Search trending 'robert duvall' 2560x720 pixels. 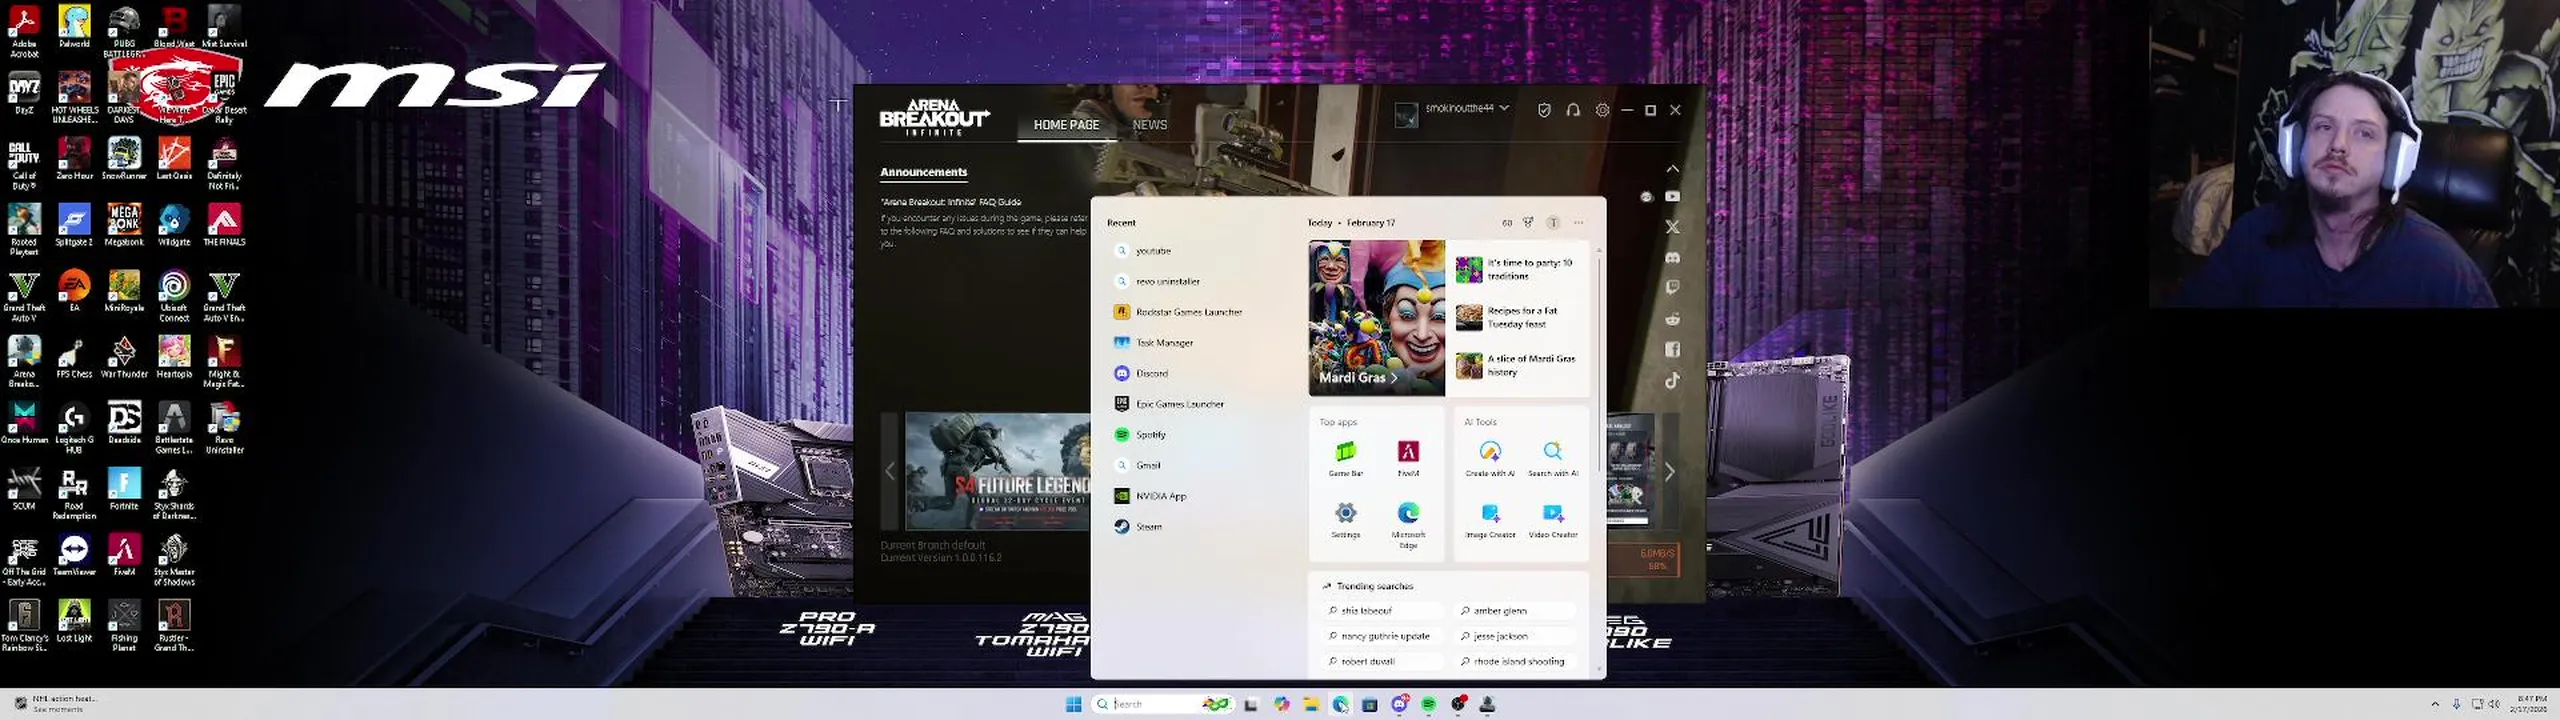1380,661
